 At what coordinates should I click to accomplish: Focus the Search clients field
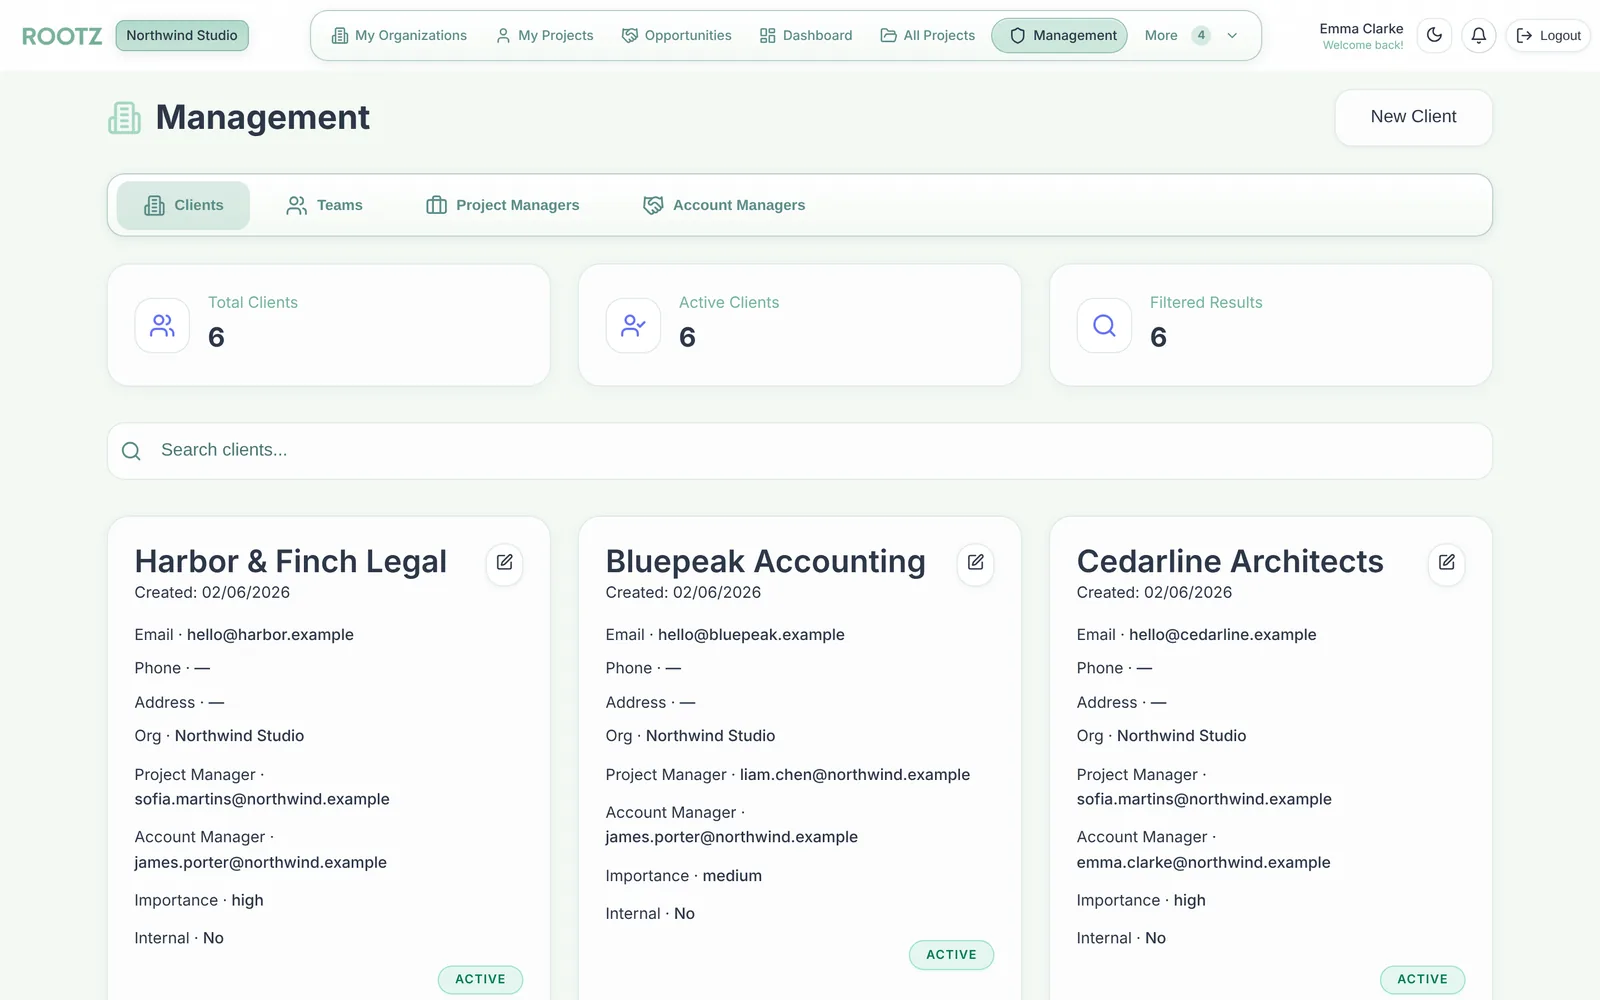click(800, 451)
